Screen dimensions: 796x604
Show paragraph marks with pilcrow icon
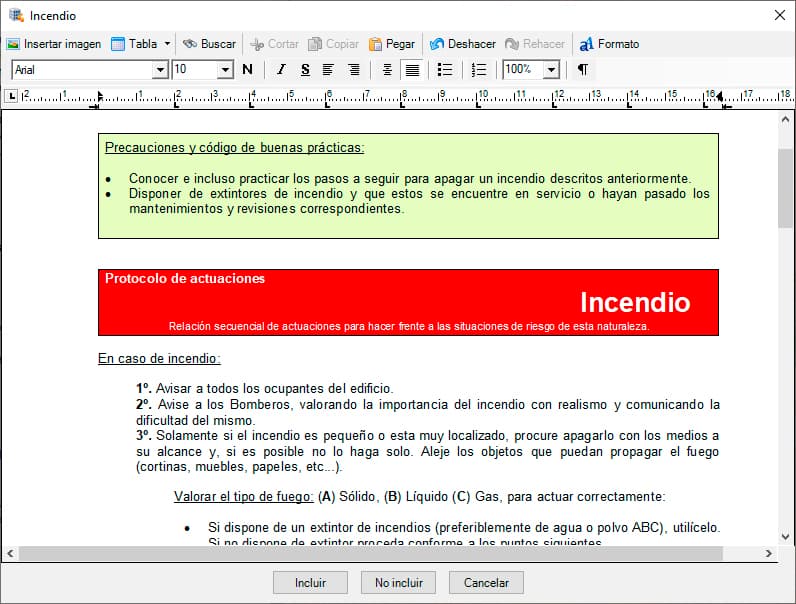click(583, 70)
